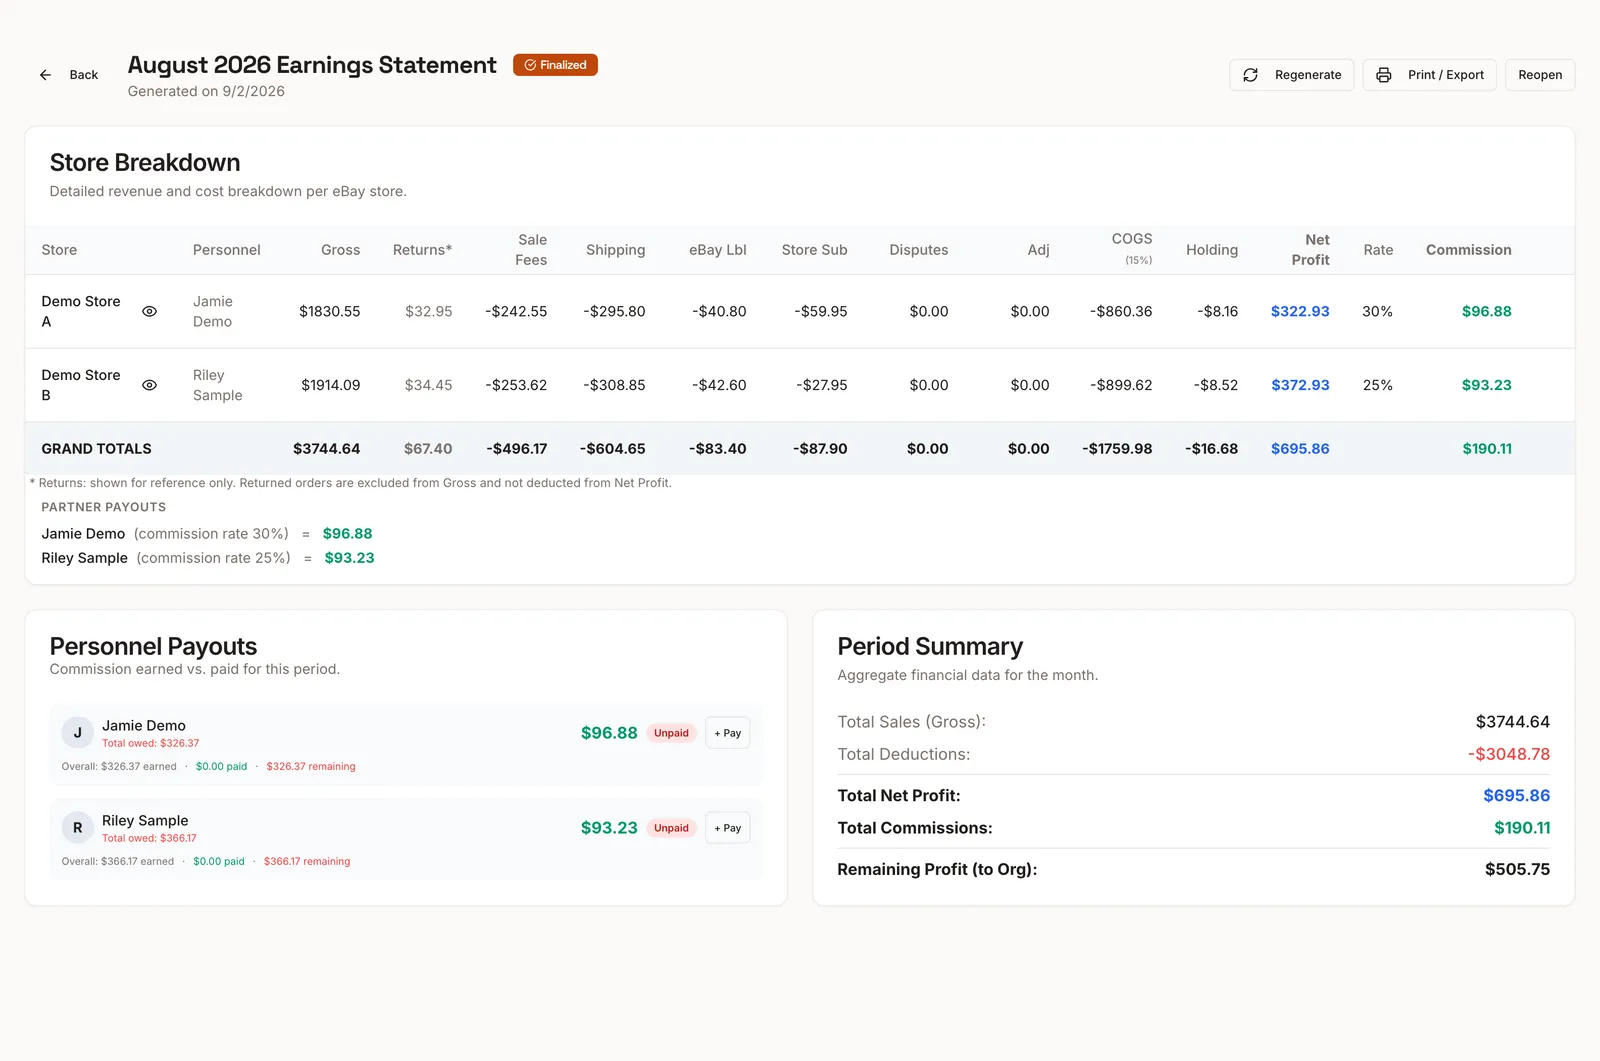Click the Net Profit column header

click(1310, 250)
